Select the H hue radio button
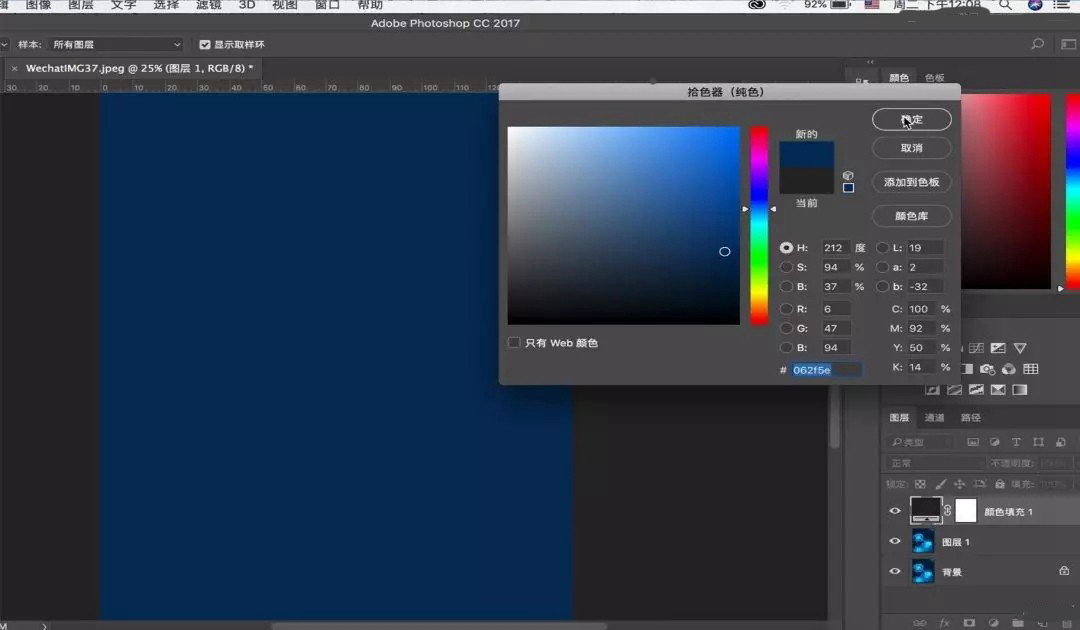Screen dimensions: 1080x630 point(786,247)
